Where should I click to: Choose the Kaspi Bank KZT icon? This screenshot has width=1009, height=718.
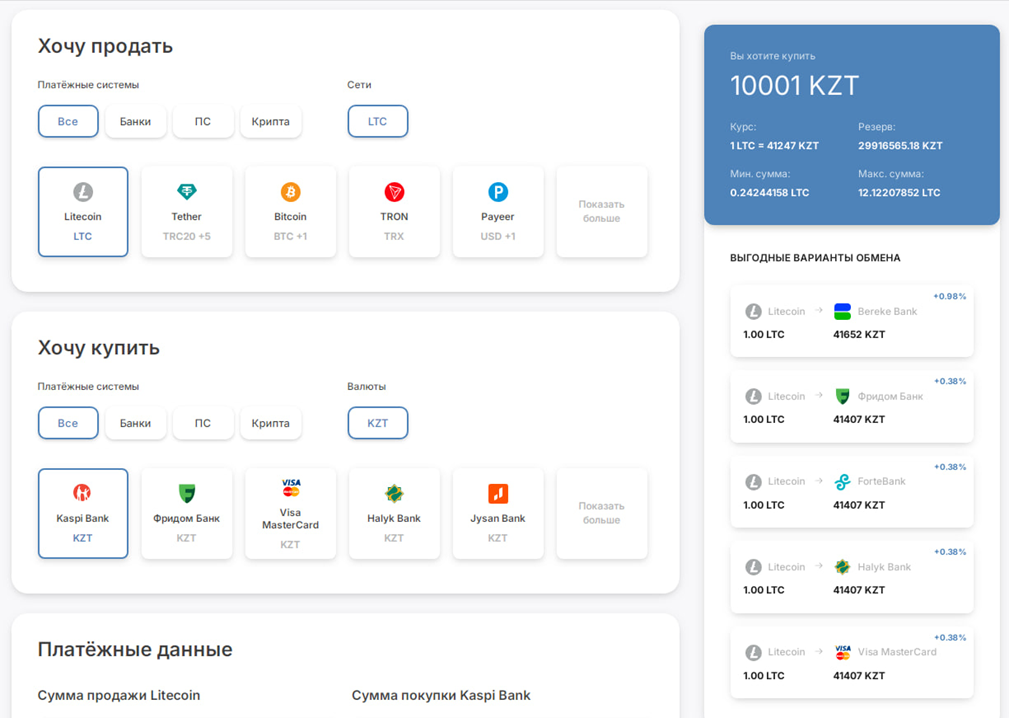point(83,513)
